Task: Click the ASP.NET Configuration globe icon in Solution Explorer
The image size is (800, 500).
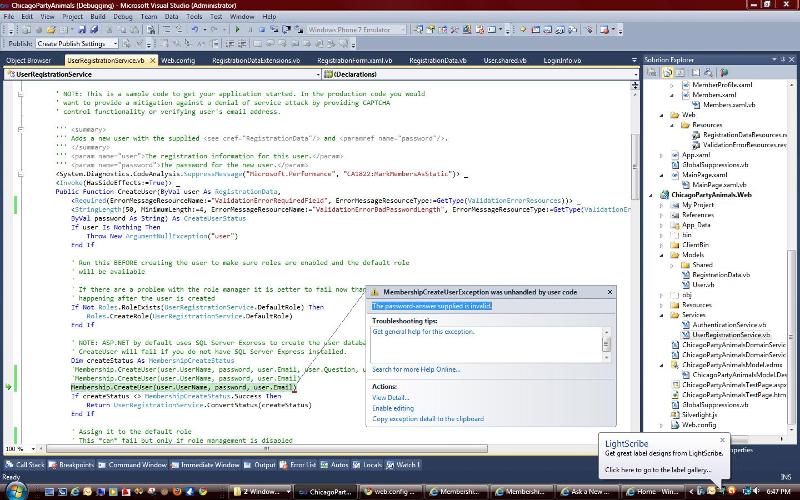Action: pos(724,72)
